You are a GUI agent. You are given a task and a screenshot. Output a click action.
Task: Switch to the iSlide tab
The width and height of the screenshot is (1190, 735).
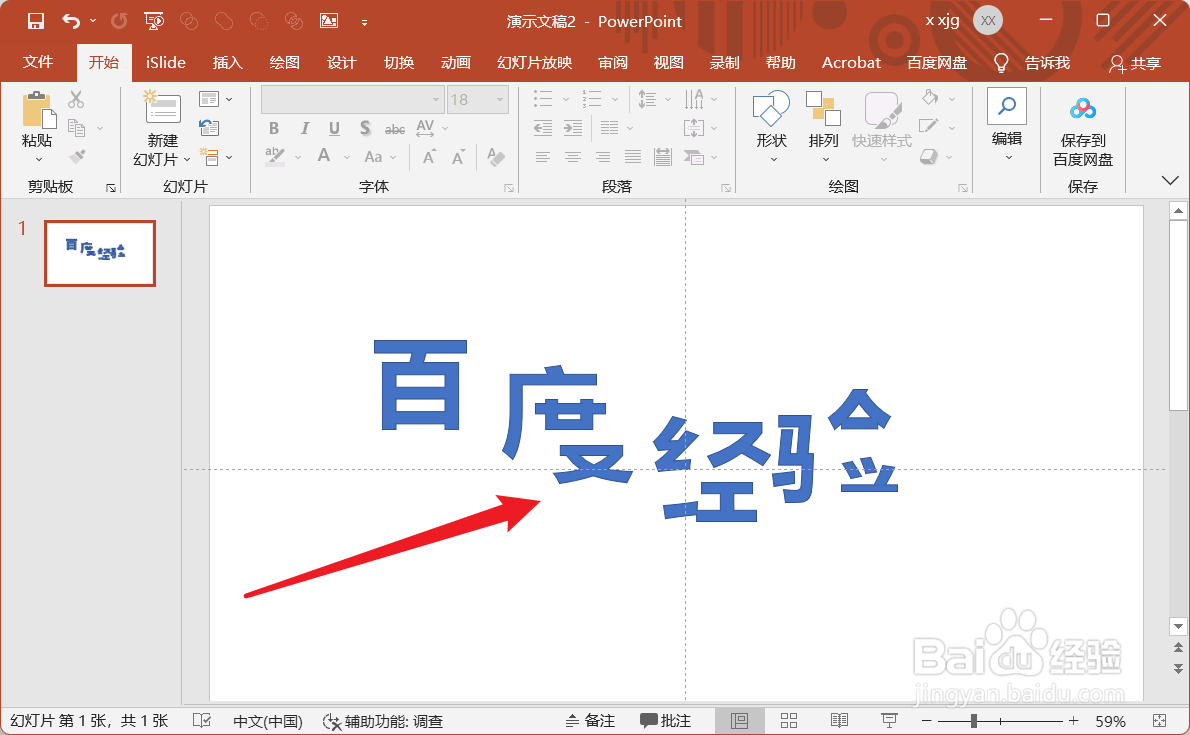[165, 62]
